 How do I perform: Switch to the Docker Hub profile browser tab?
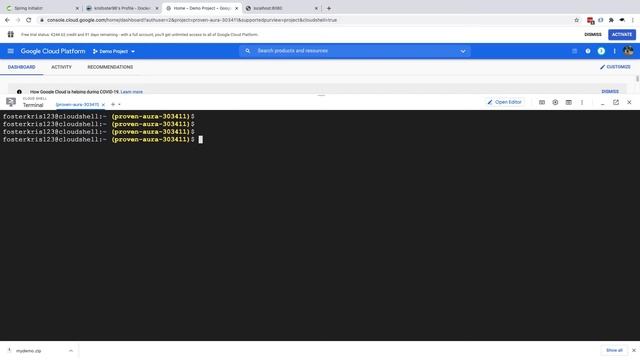[122, 8]
